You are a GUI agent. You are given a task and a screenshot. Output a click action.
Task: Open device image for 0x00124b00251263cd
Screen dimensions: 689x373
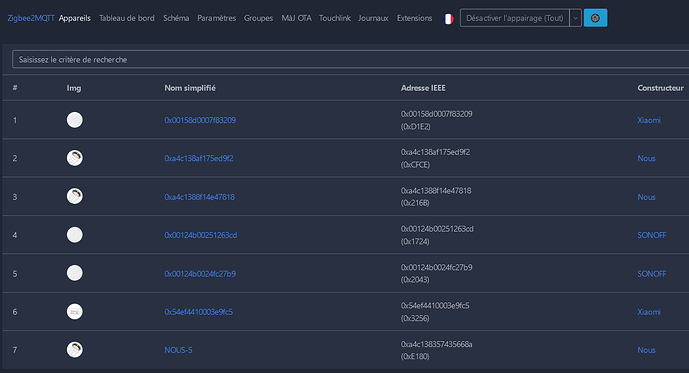75,235
